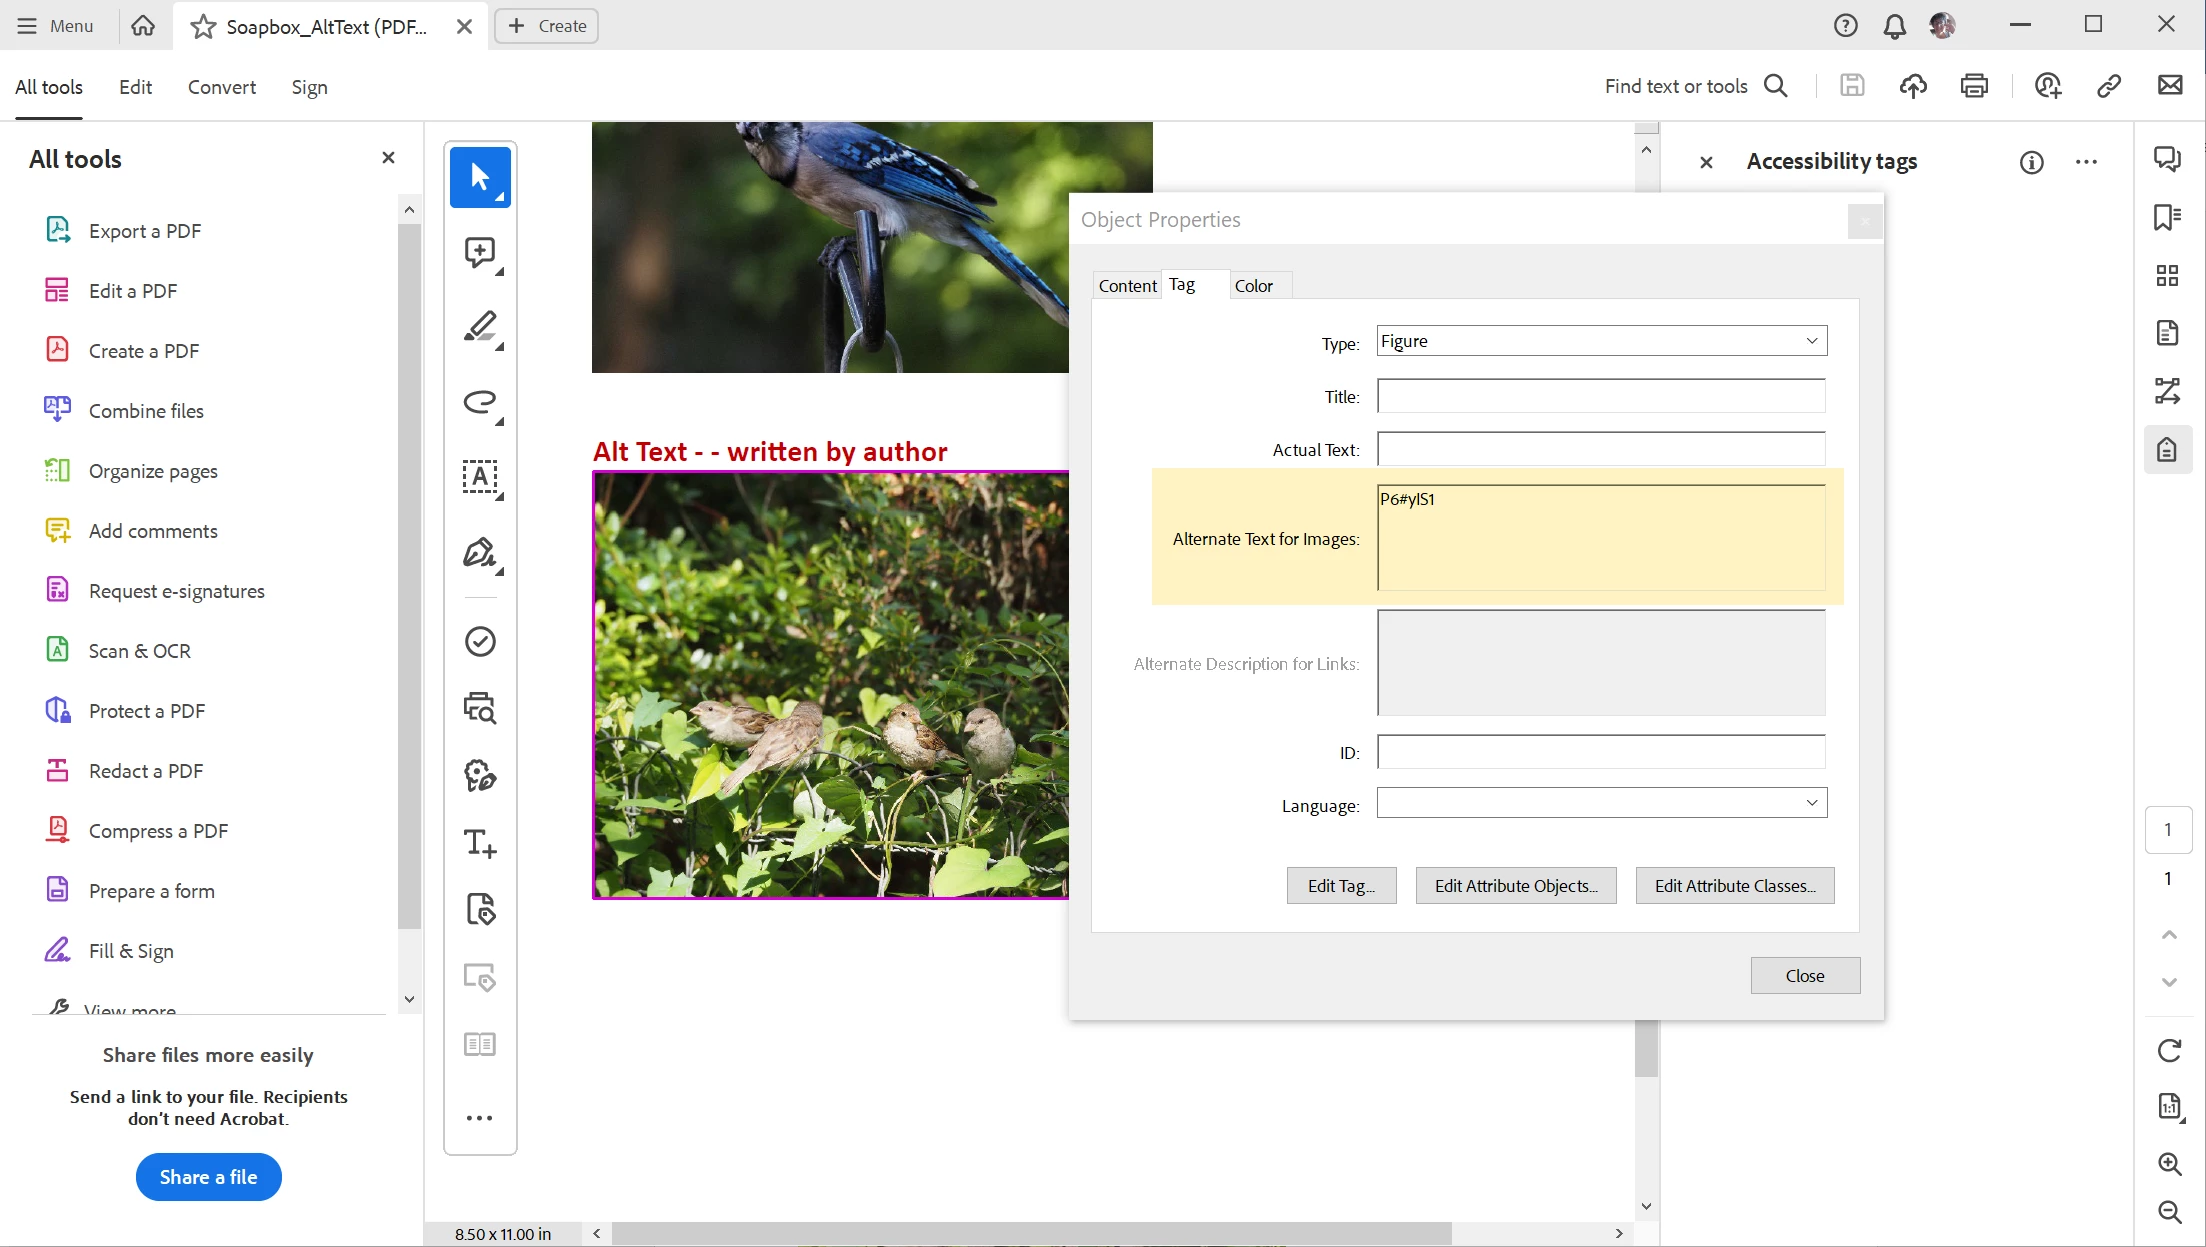This screenshot has width=2206, height=1247.
Task: Click the Print icon in top bar
Action: [1974, 86]
